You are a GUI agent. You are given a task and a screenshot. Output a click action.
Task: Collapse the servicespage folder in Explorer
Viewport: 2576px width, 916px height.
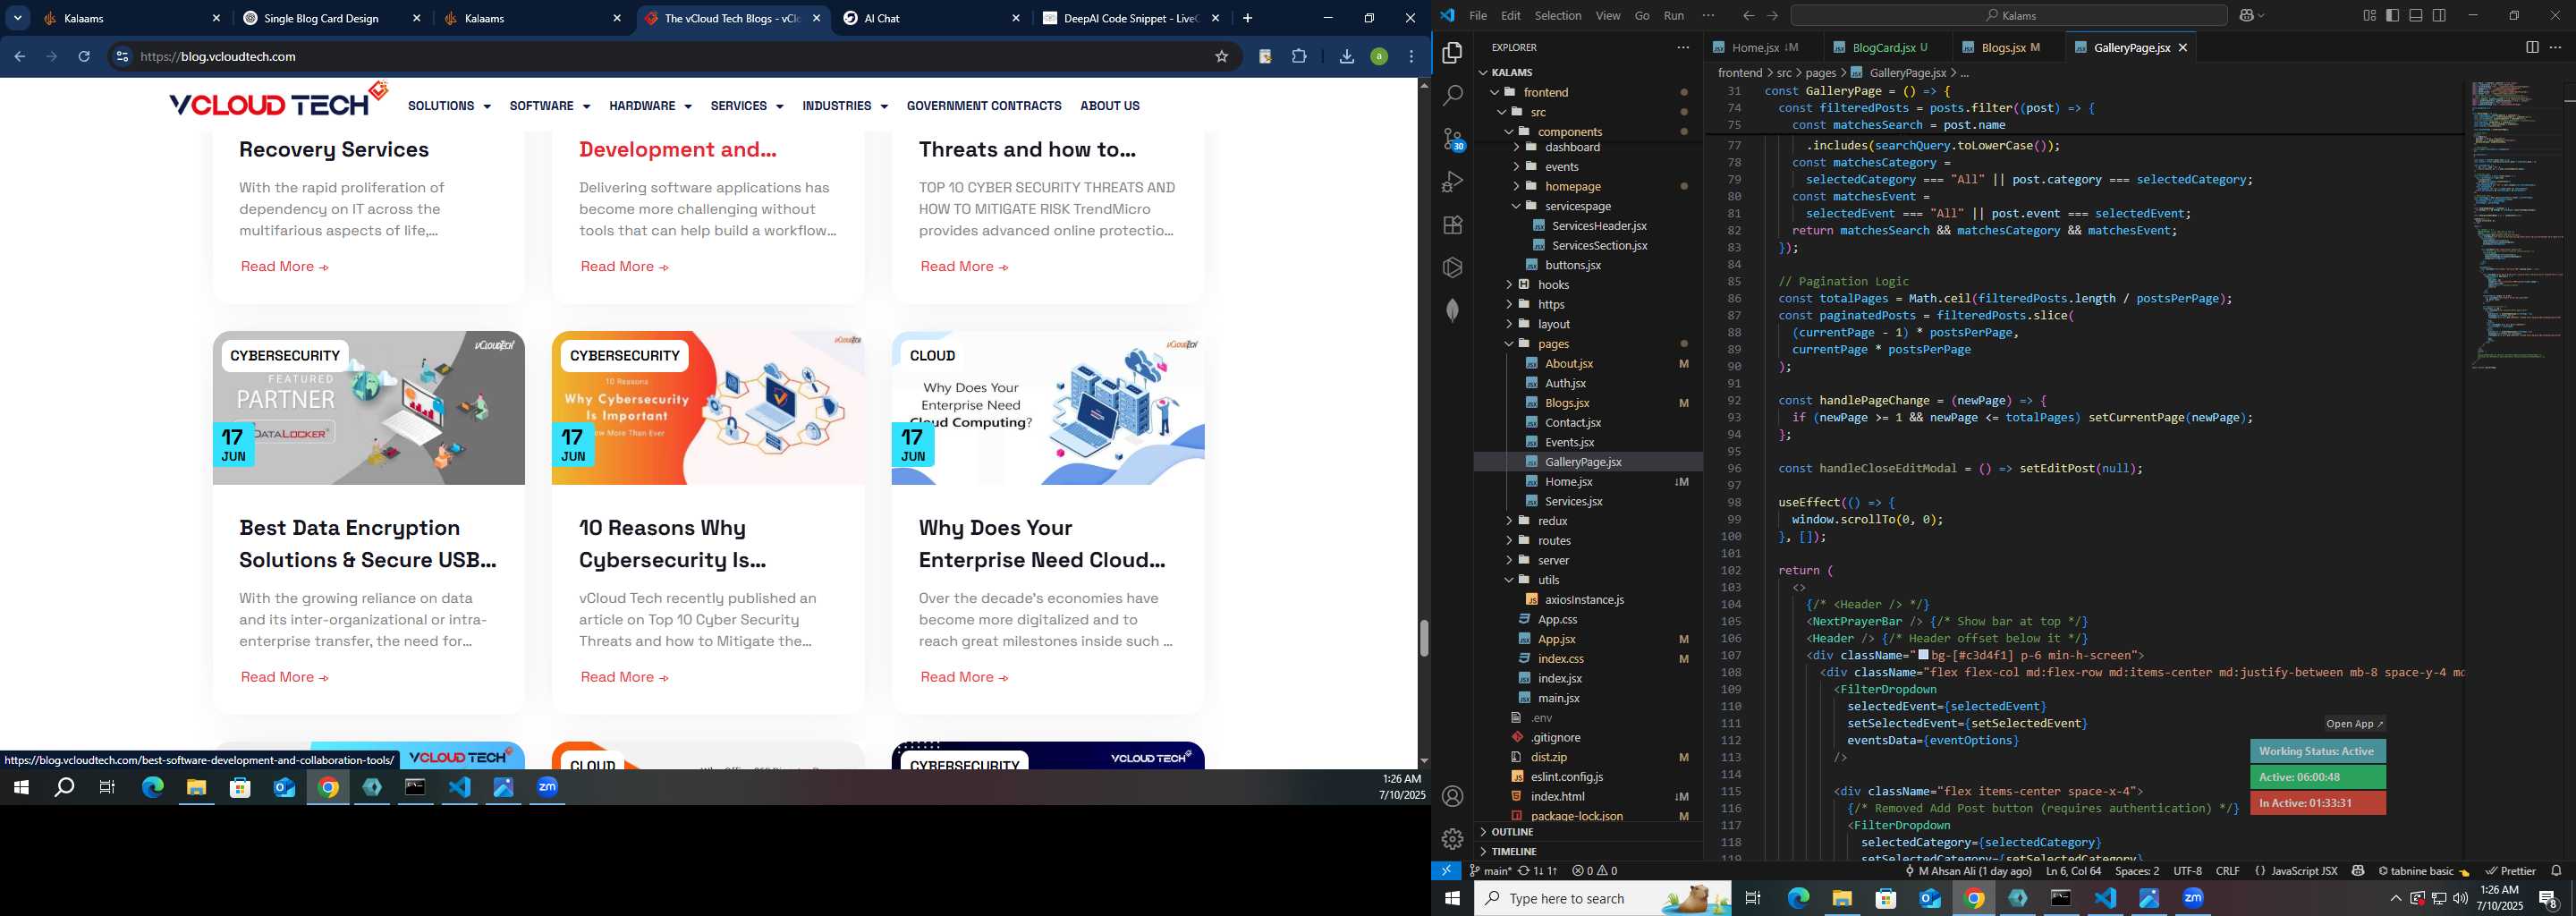(x=1577, y=206)
